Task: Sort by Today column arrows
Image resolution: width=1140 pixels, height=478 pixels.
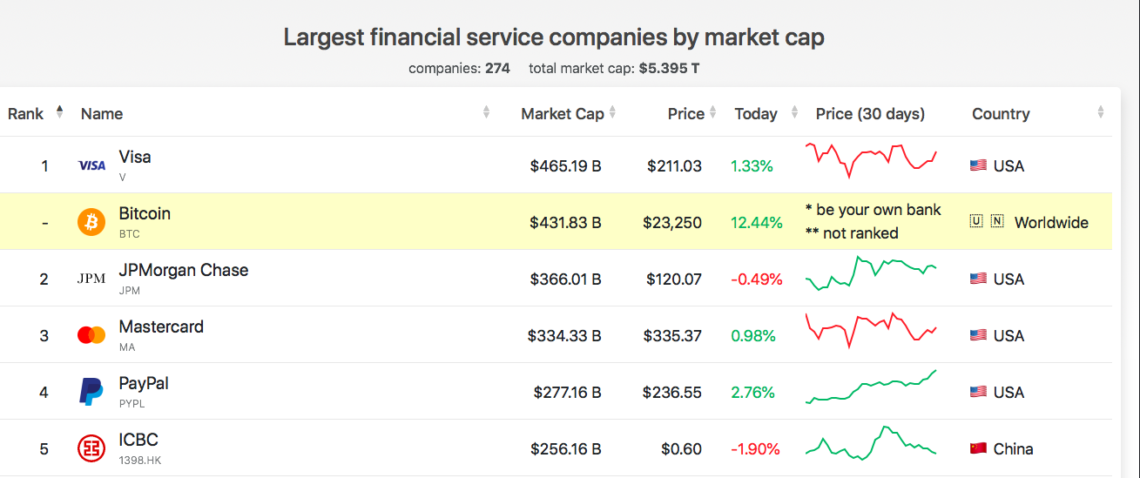Action: tap(794, 113)
